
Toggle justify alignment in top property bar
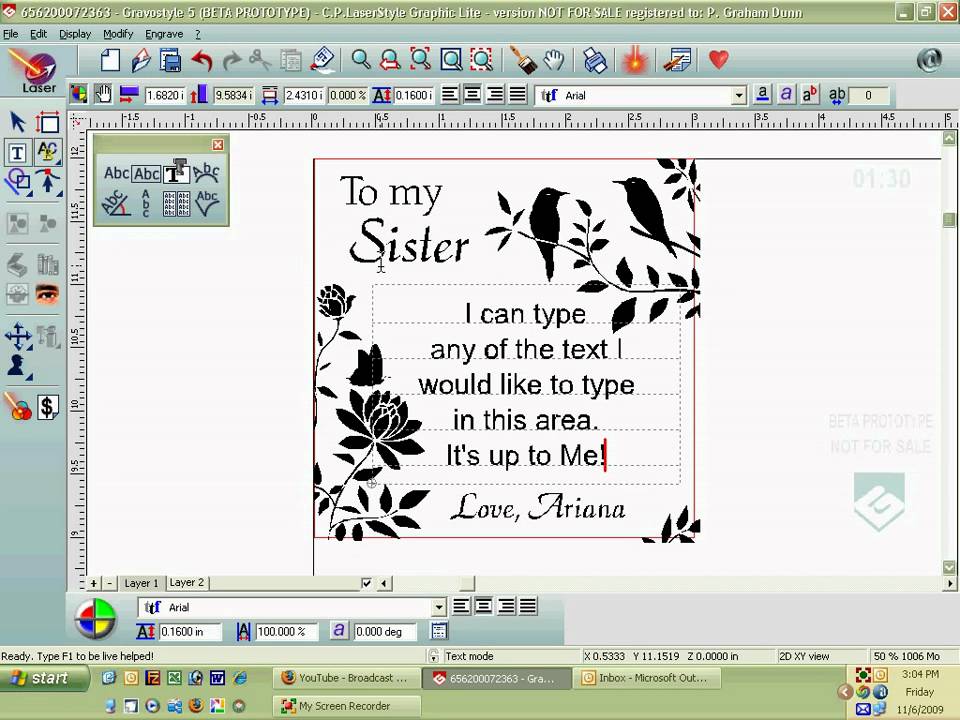(517, 95)
